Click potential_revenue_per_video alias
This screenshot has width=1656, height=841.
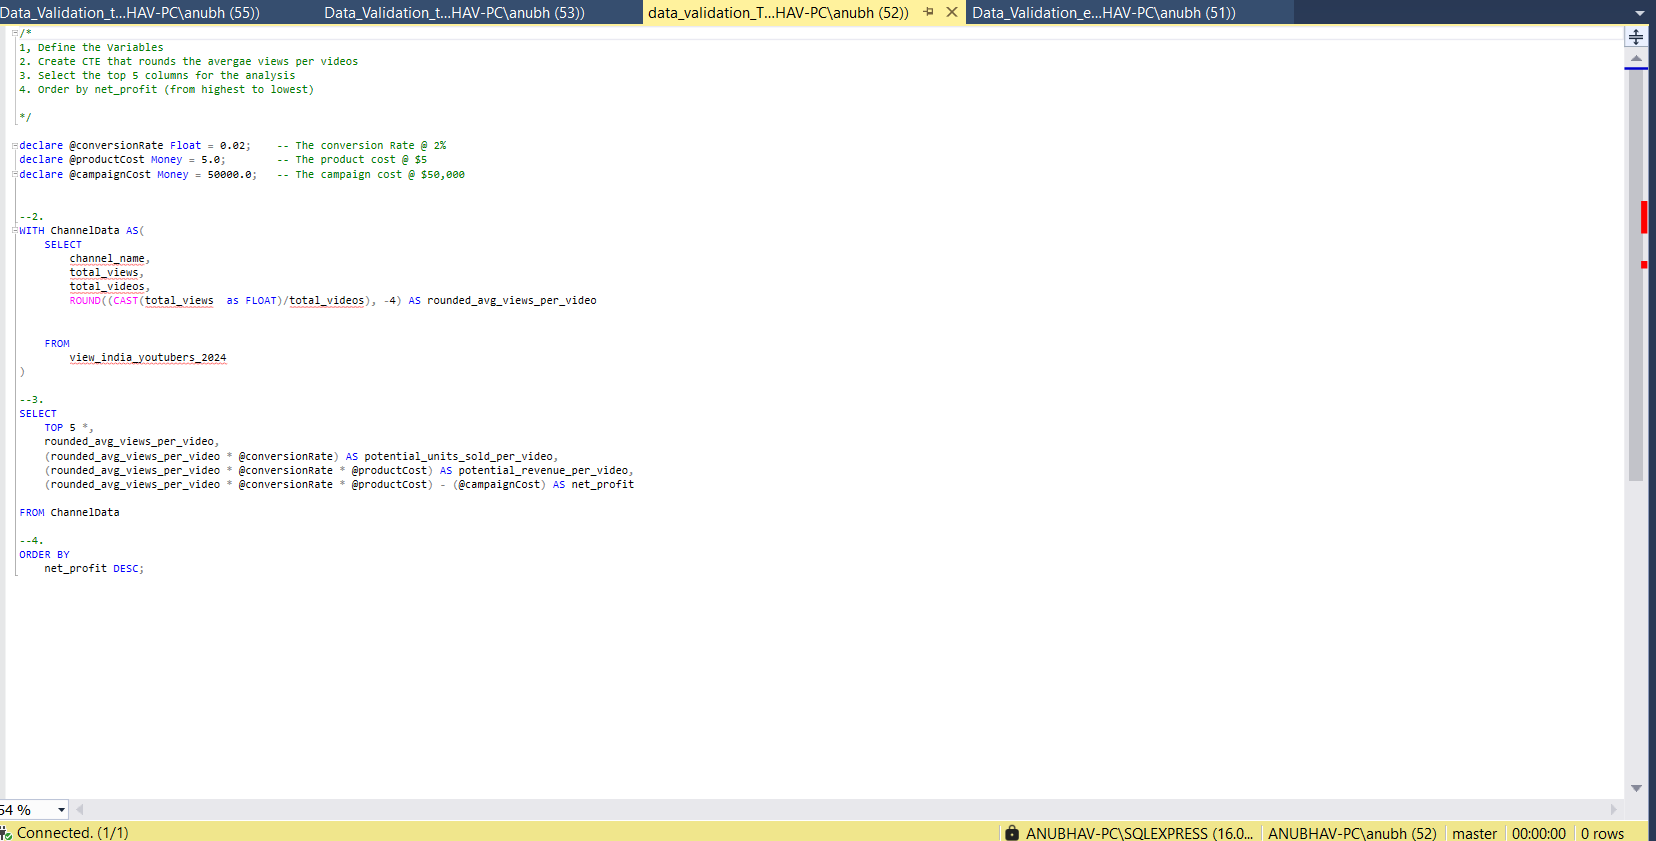tap(543, 470)
